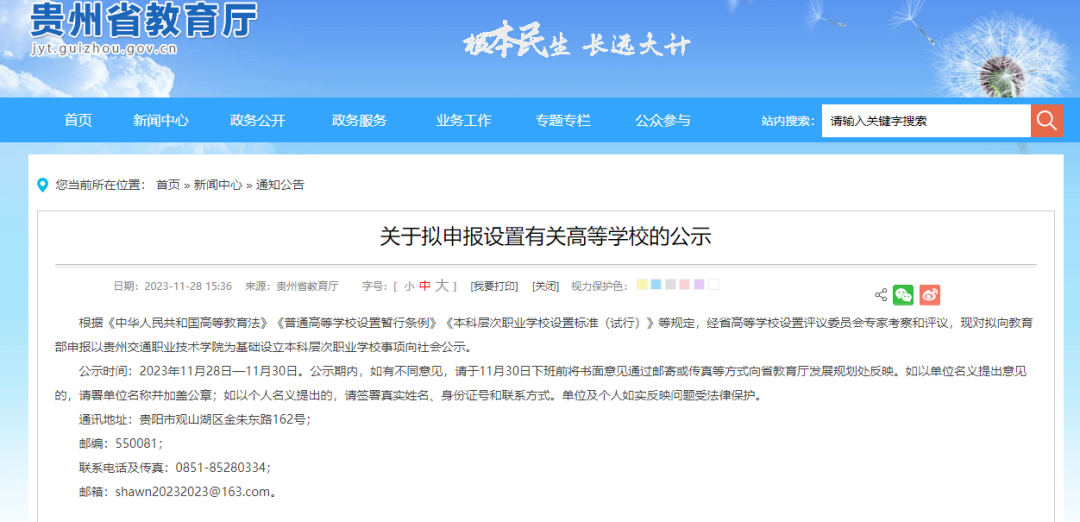Screen dimensions: 1080x522
Task: Open the 政务公开 menu
Action: pyautogui.click(x=257, y=121)
